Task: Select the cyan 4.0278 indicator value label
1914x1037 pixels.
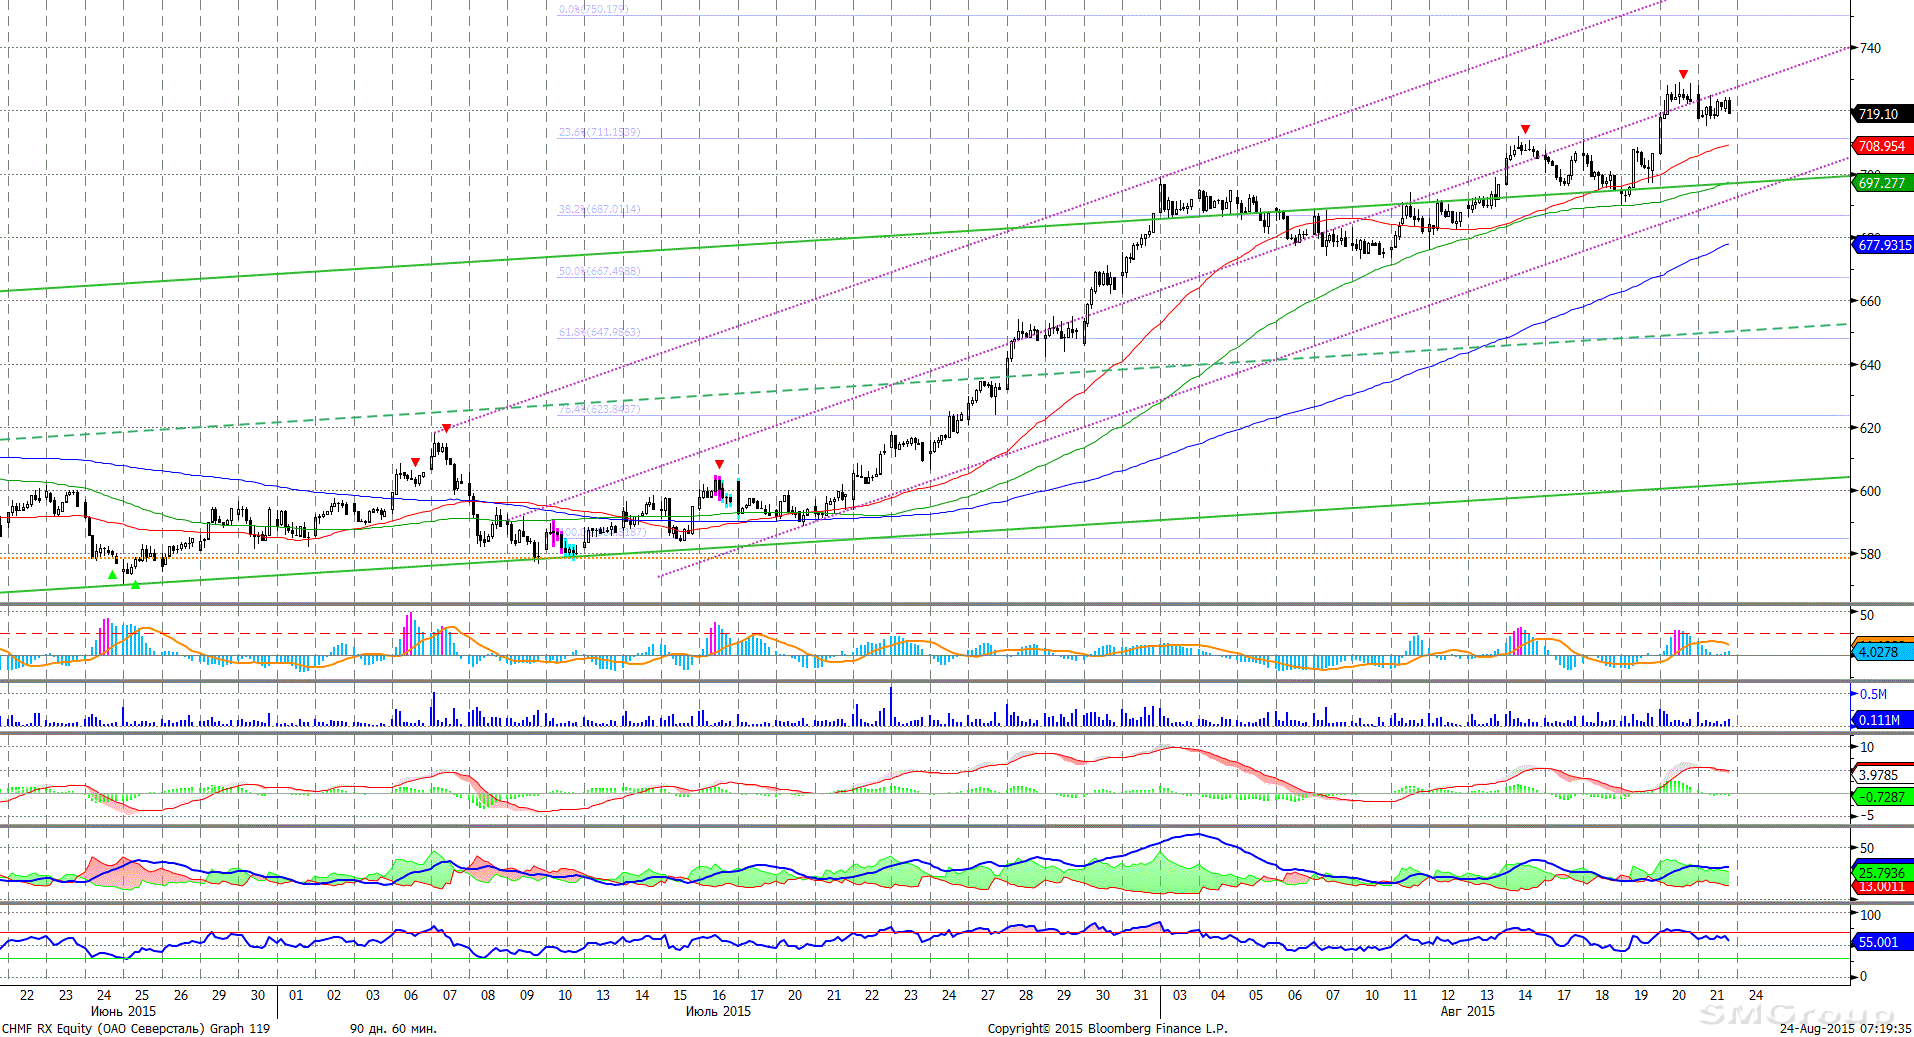Action: pos(1882,652)
